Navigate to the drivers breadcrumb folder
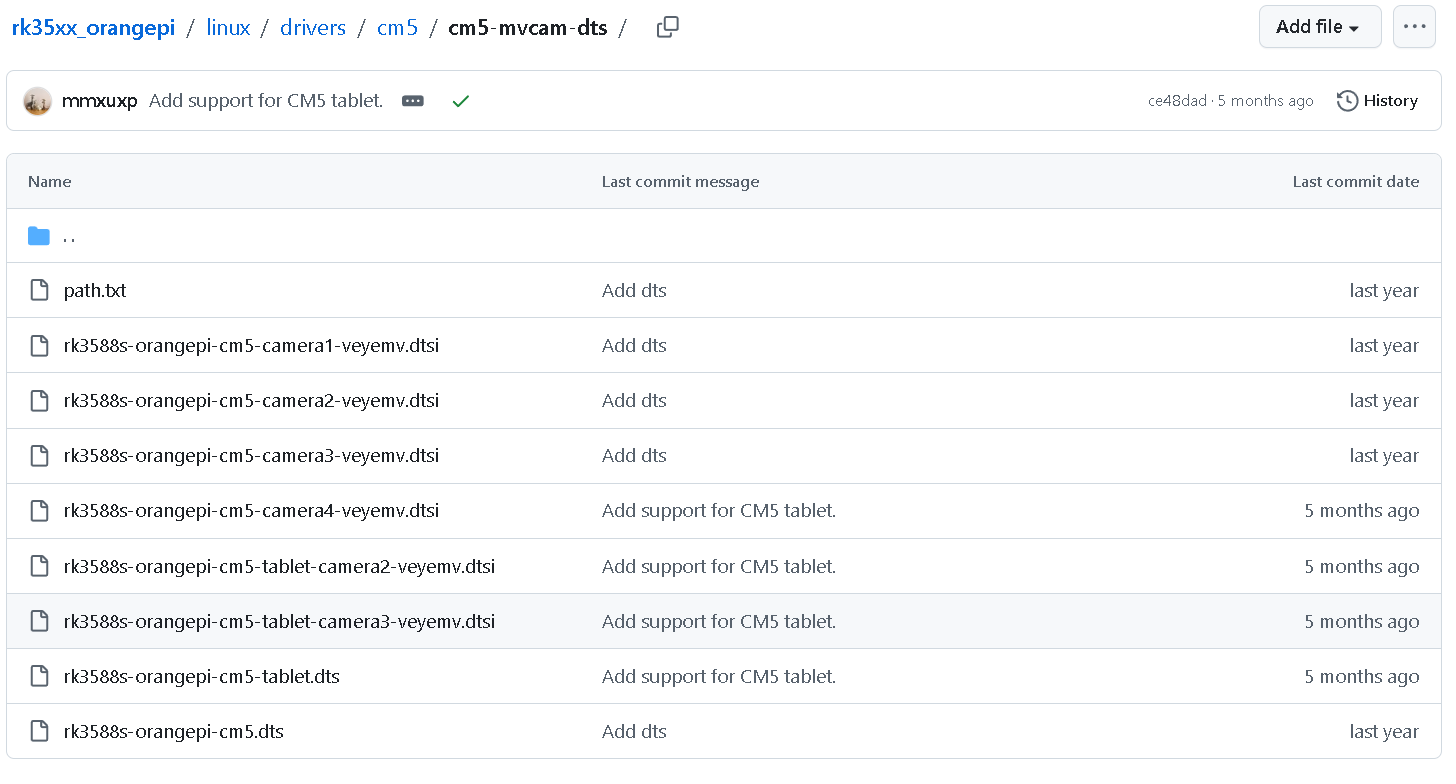The width and height of the screenshot is (1456, 784). tap(313, 28)
